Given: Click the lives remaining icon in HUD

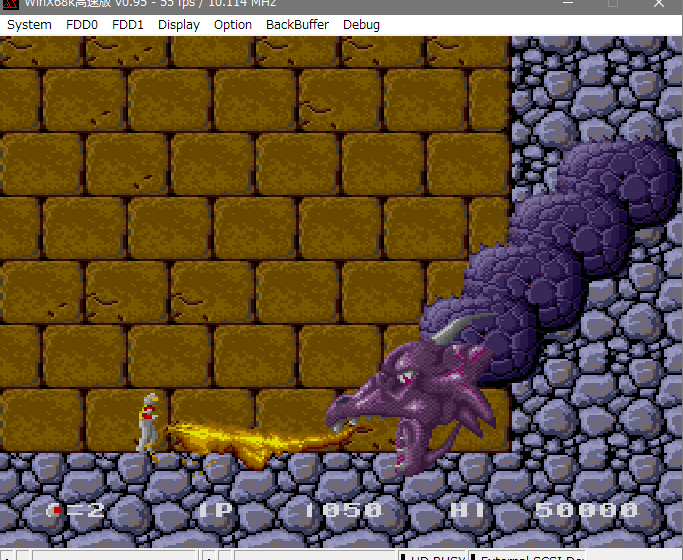Looking at the screenshot, I should (x=56, y=510).
